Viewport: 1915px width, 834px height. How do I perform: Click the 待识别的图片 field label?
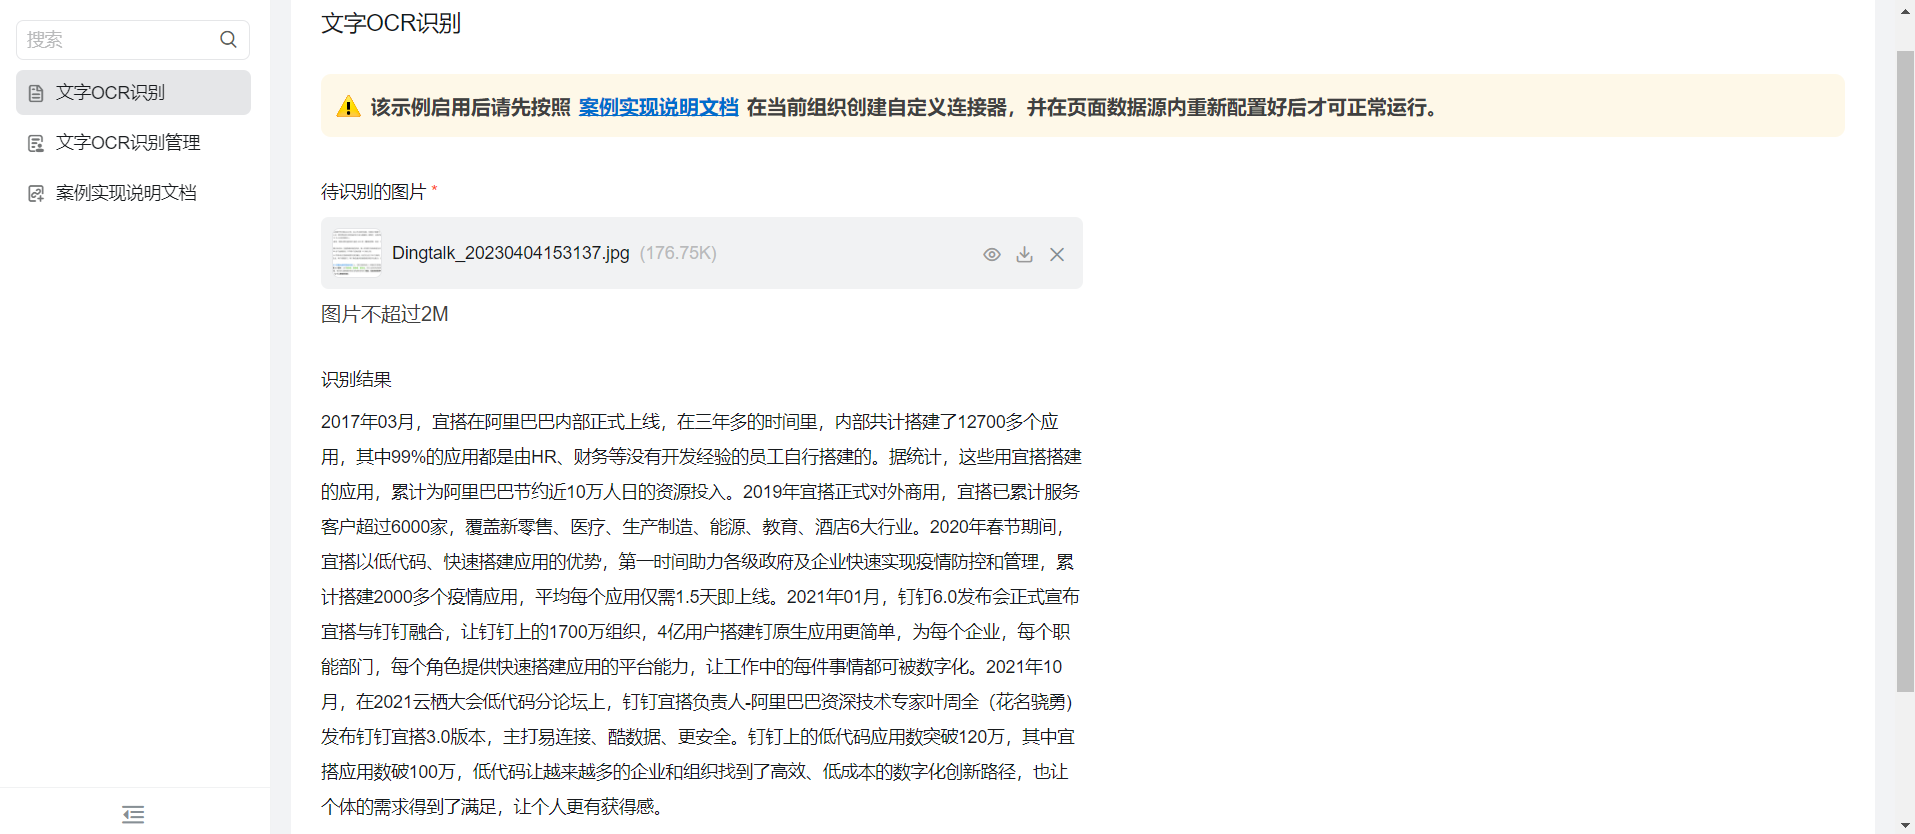pos(373,191)
